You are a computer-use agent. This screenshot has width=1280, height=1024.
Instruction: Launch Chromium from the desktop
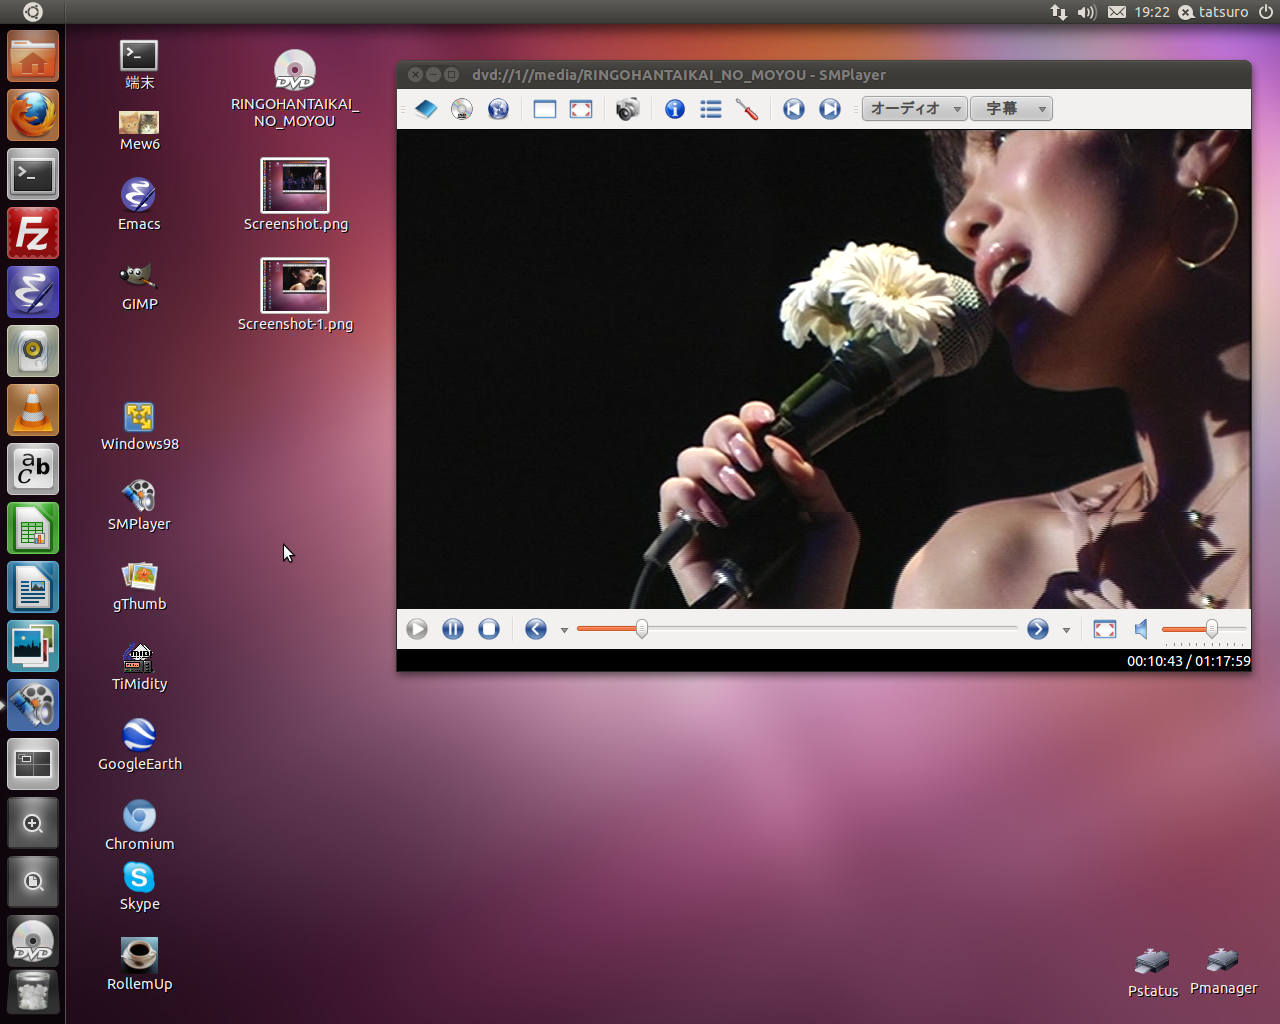pos(139,825)
